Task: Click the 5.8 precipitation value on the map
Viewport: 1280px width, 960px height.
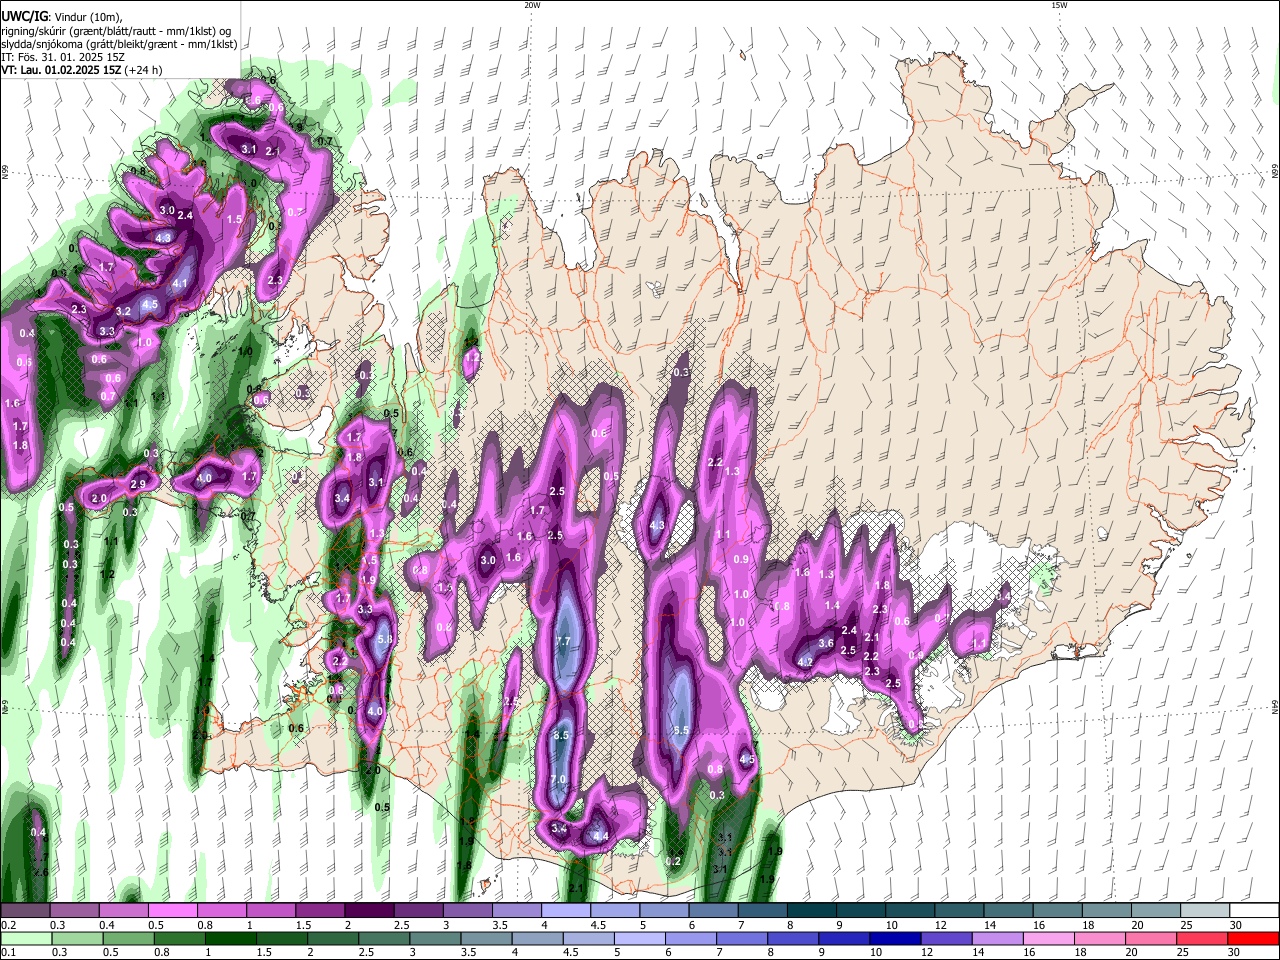Action: (x=385, y=639)
